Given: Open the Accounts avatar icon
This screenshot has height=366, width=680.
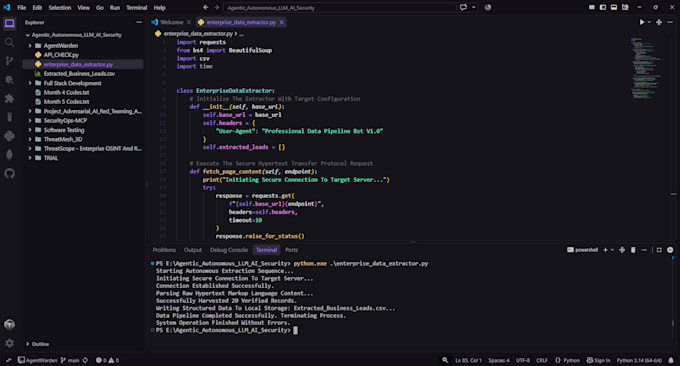Looking at the screenshot, I should coord(10,324).
